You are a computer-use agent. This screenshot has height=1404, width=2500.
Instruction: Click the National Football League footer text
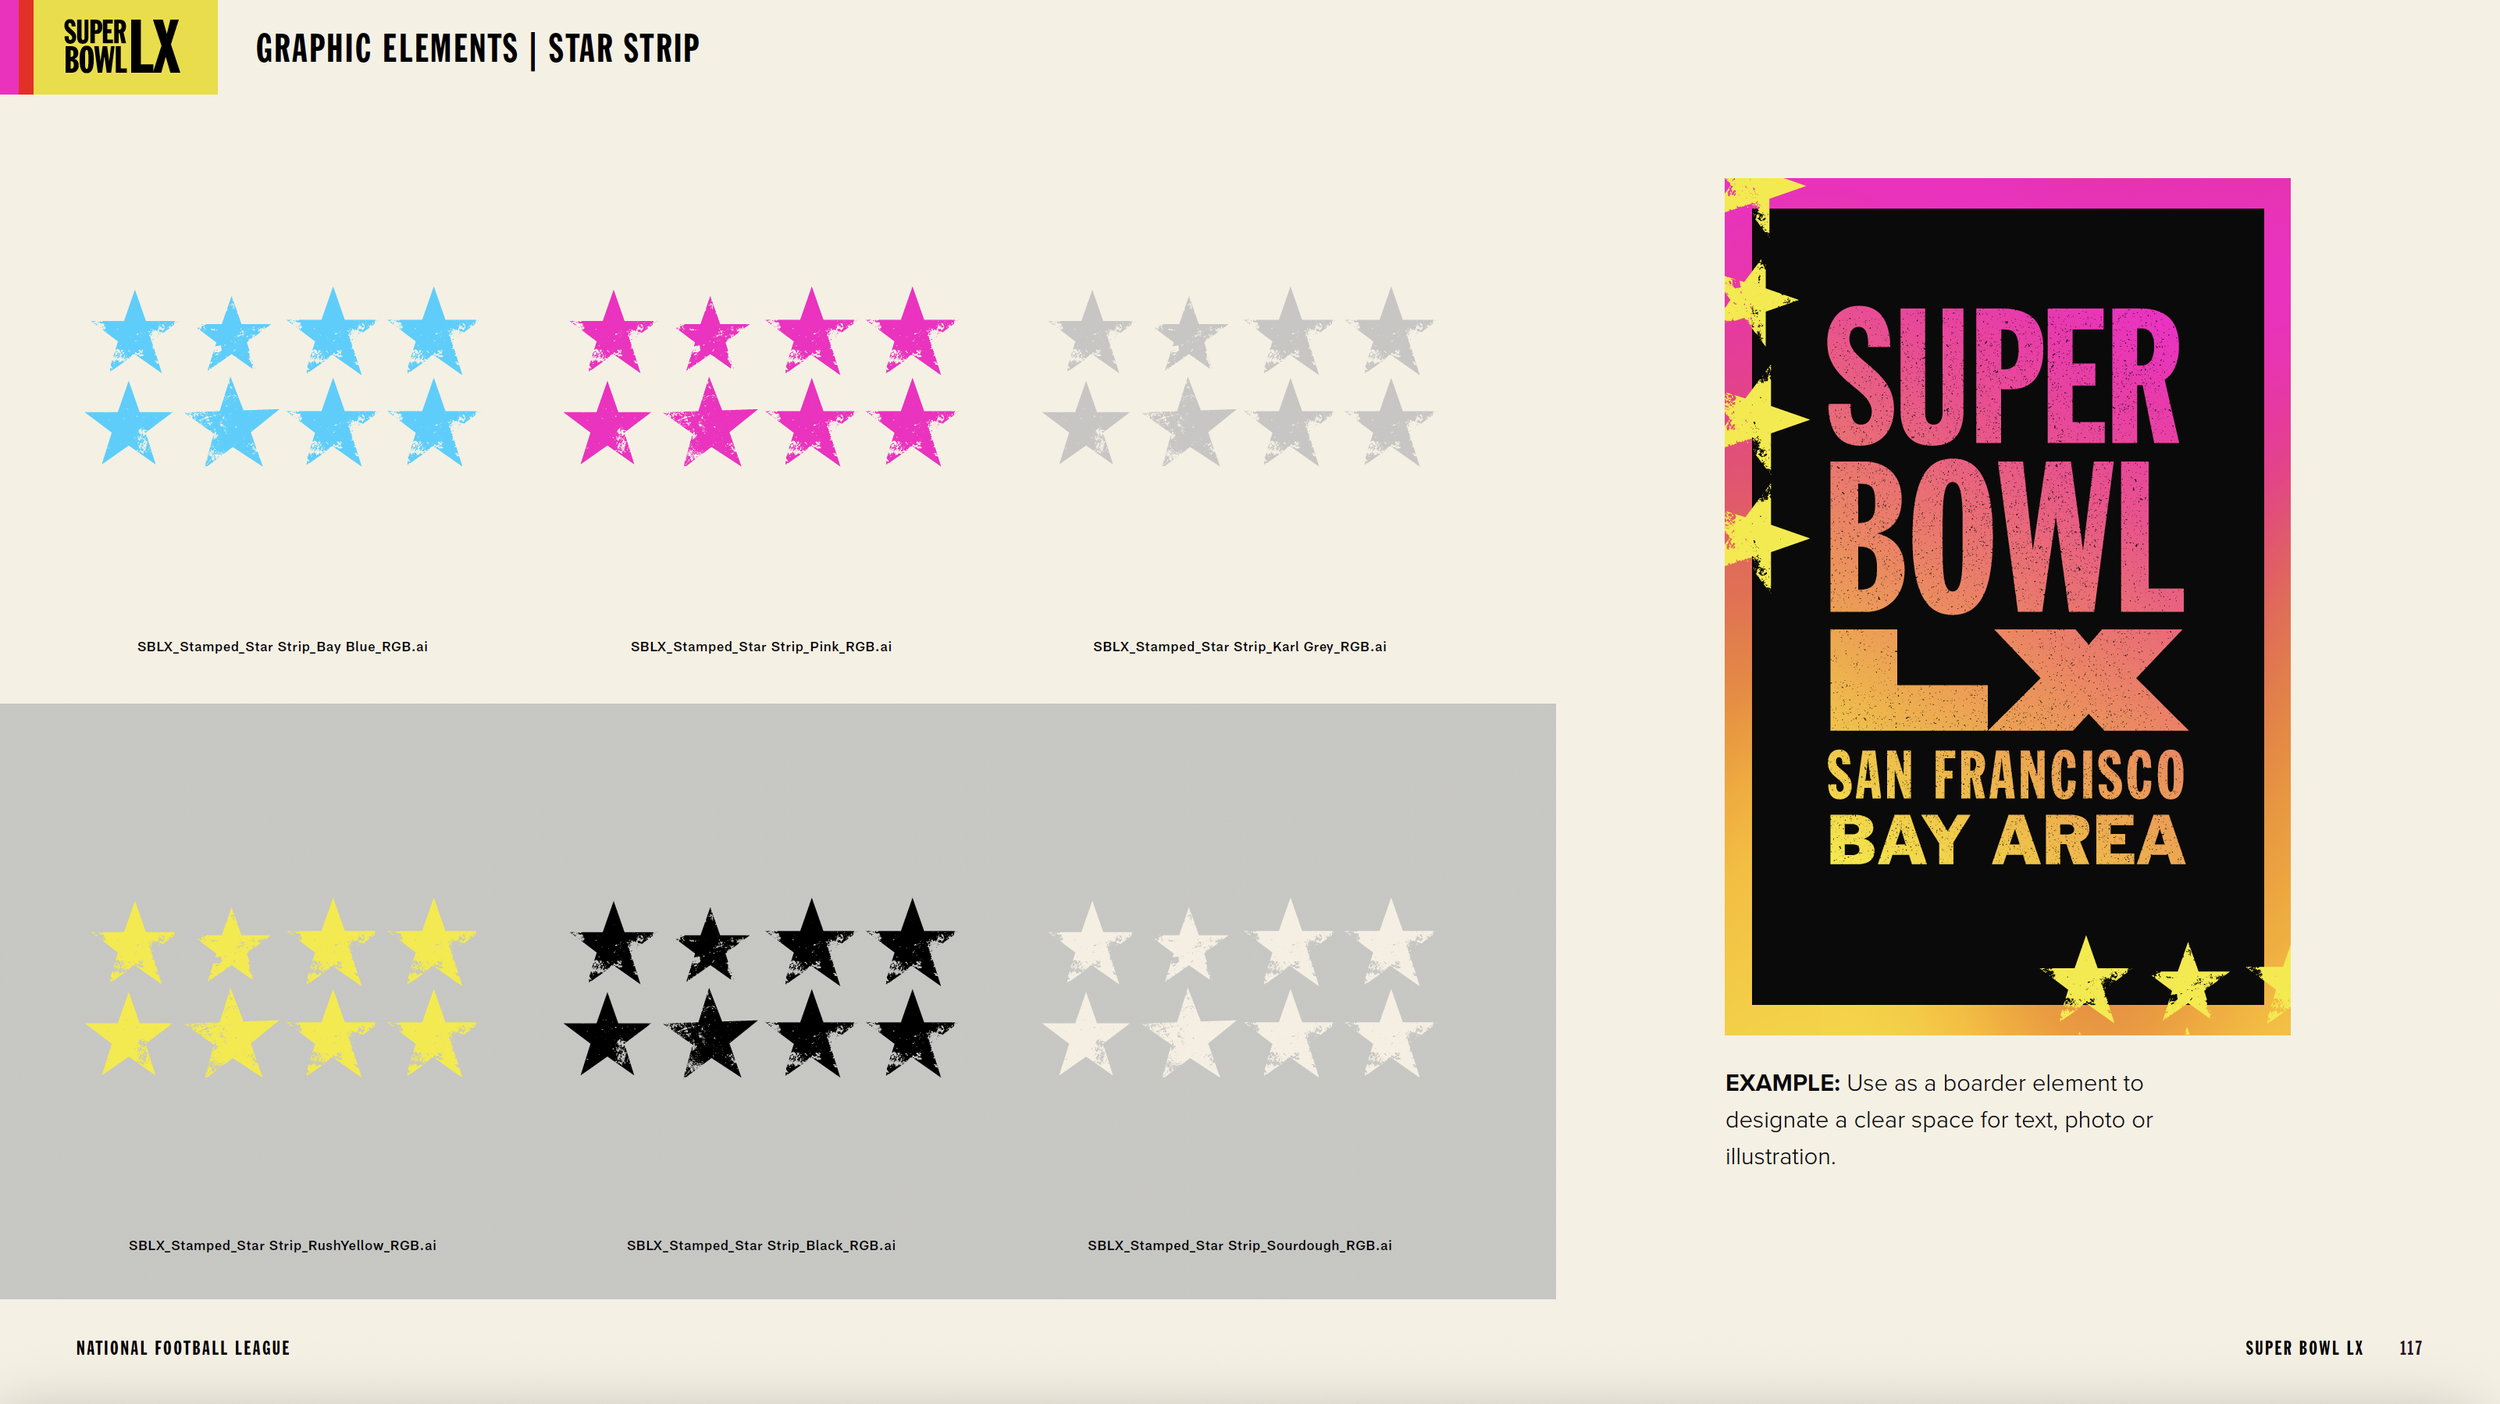(183, 1348)
